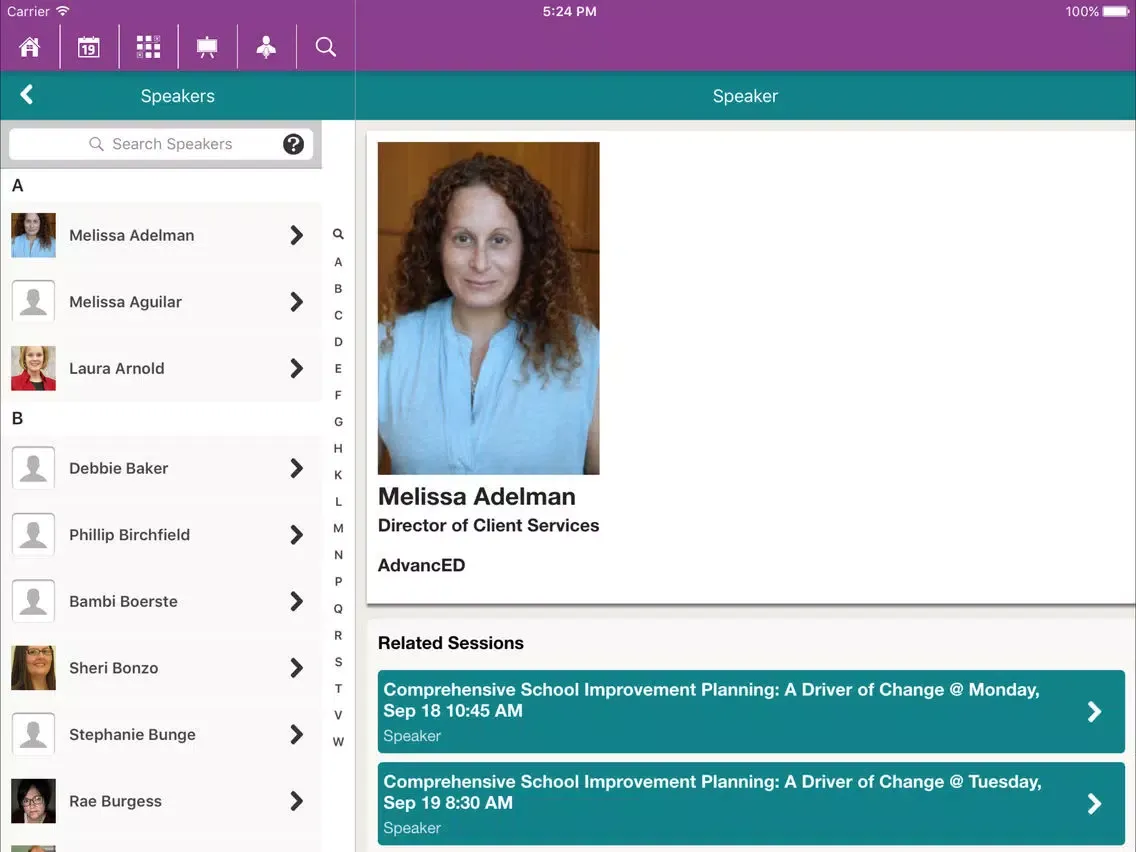Select Debbie Baker in the speakers list
Viewport: 1136px width, 852px height.
(x=161, y=468)
